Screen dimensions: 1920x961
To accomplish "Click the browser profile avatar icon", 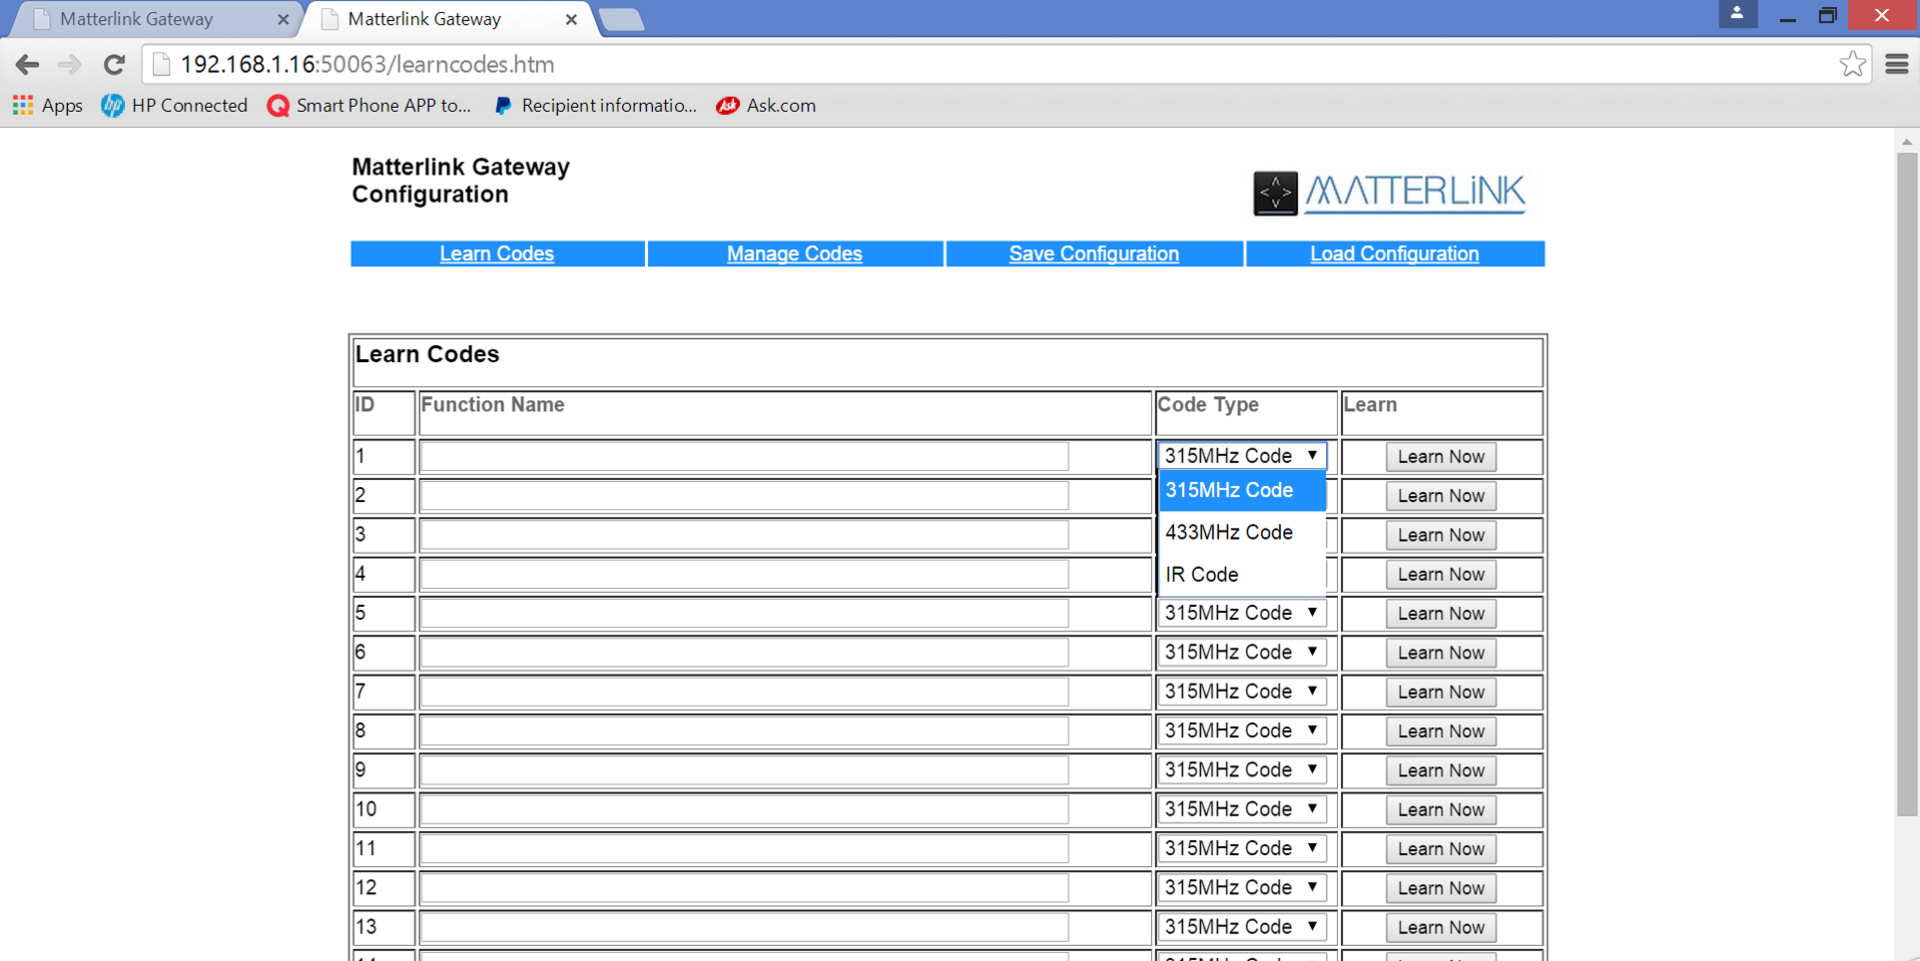I will (1737, 15).
